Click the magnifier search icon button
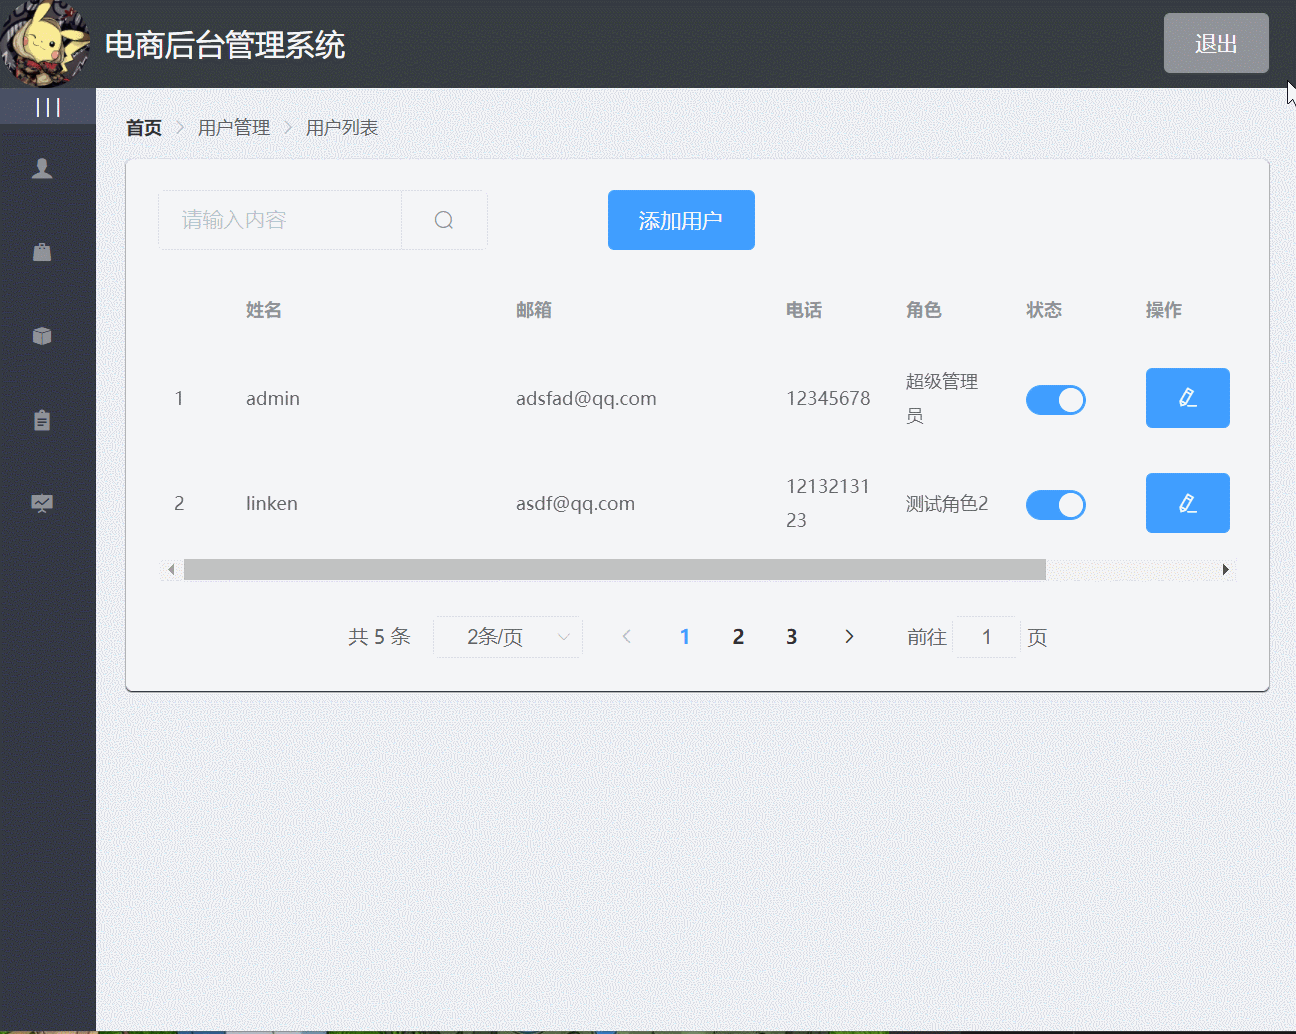This screenshot has width=1296, height=1034. (444, 220)
